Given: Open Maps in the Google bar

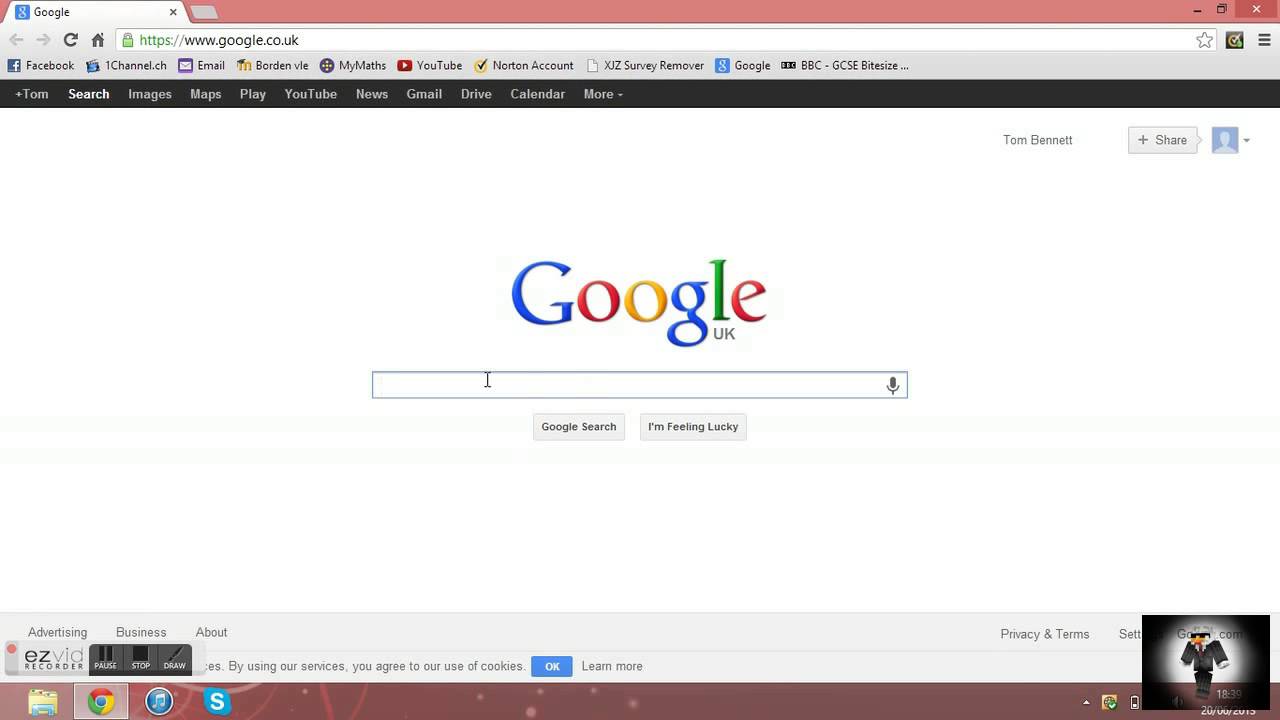Looking at the screenshot, I should pyautogui.click(x=206, y=94).
